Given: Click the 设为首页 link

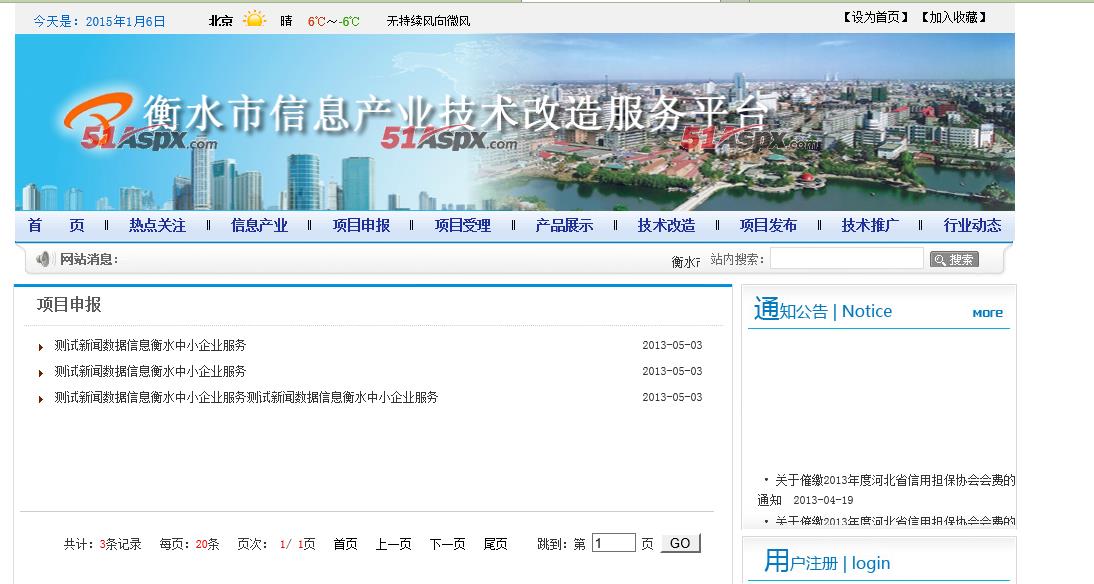Looking at the screenshot, I should [875, 17].
